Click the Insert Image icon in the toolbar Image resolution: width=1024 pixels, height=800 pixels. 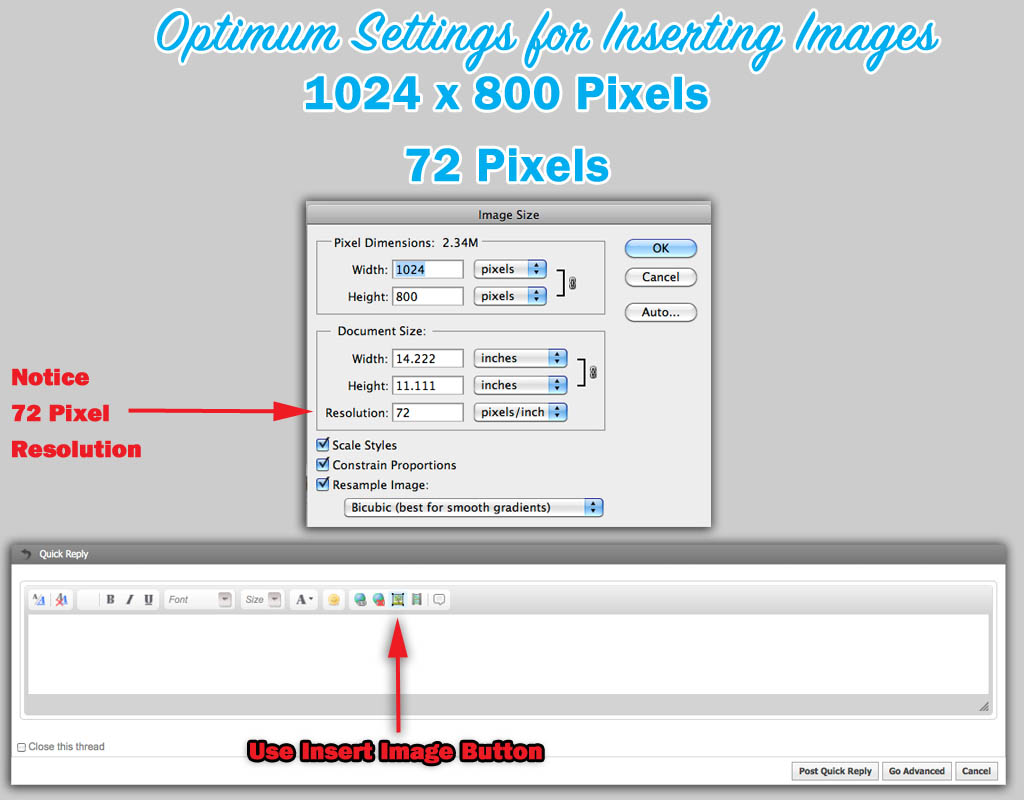(x=398, y=600)
